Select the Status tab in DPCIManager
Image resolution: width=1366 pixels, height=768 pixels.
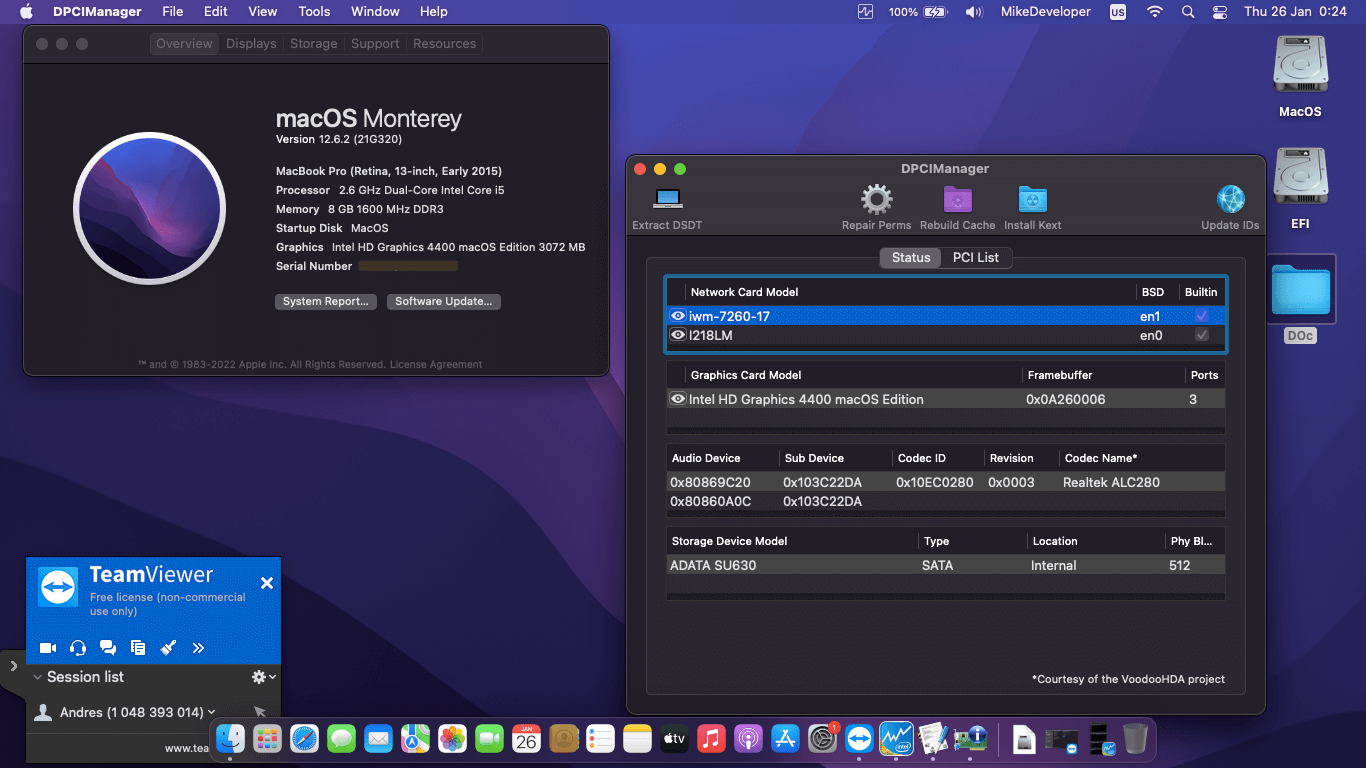click(911, 258)
